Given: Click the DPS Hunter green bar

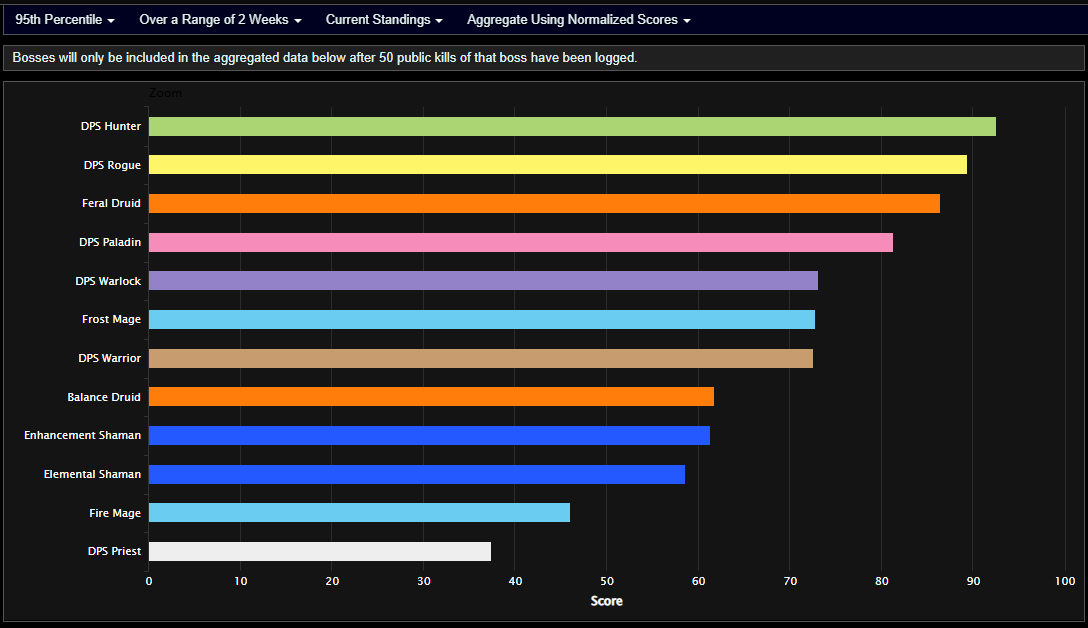Looking at the screenshot, I should [x=570, y=126].
